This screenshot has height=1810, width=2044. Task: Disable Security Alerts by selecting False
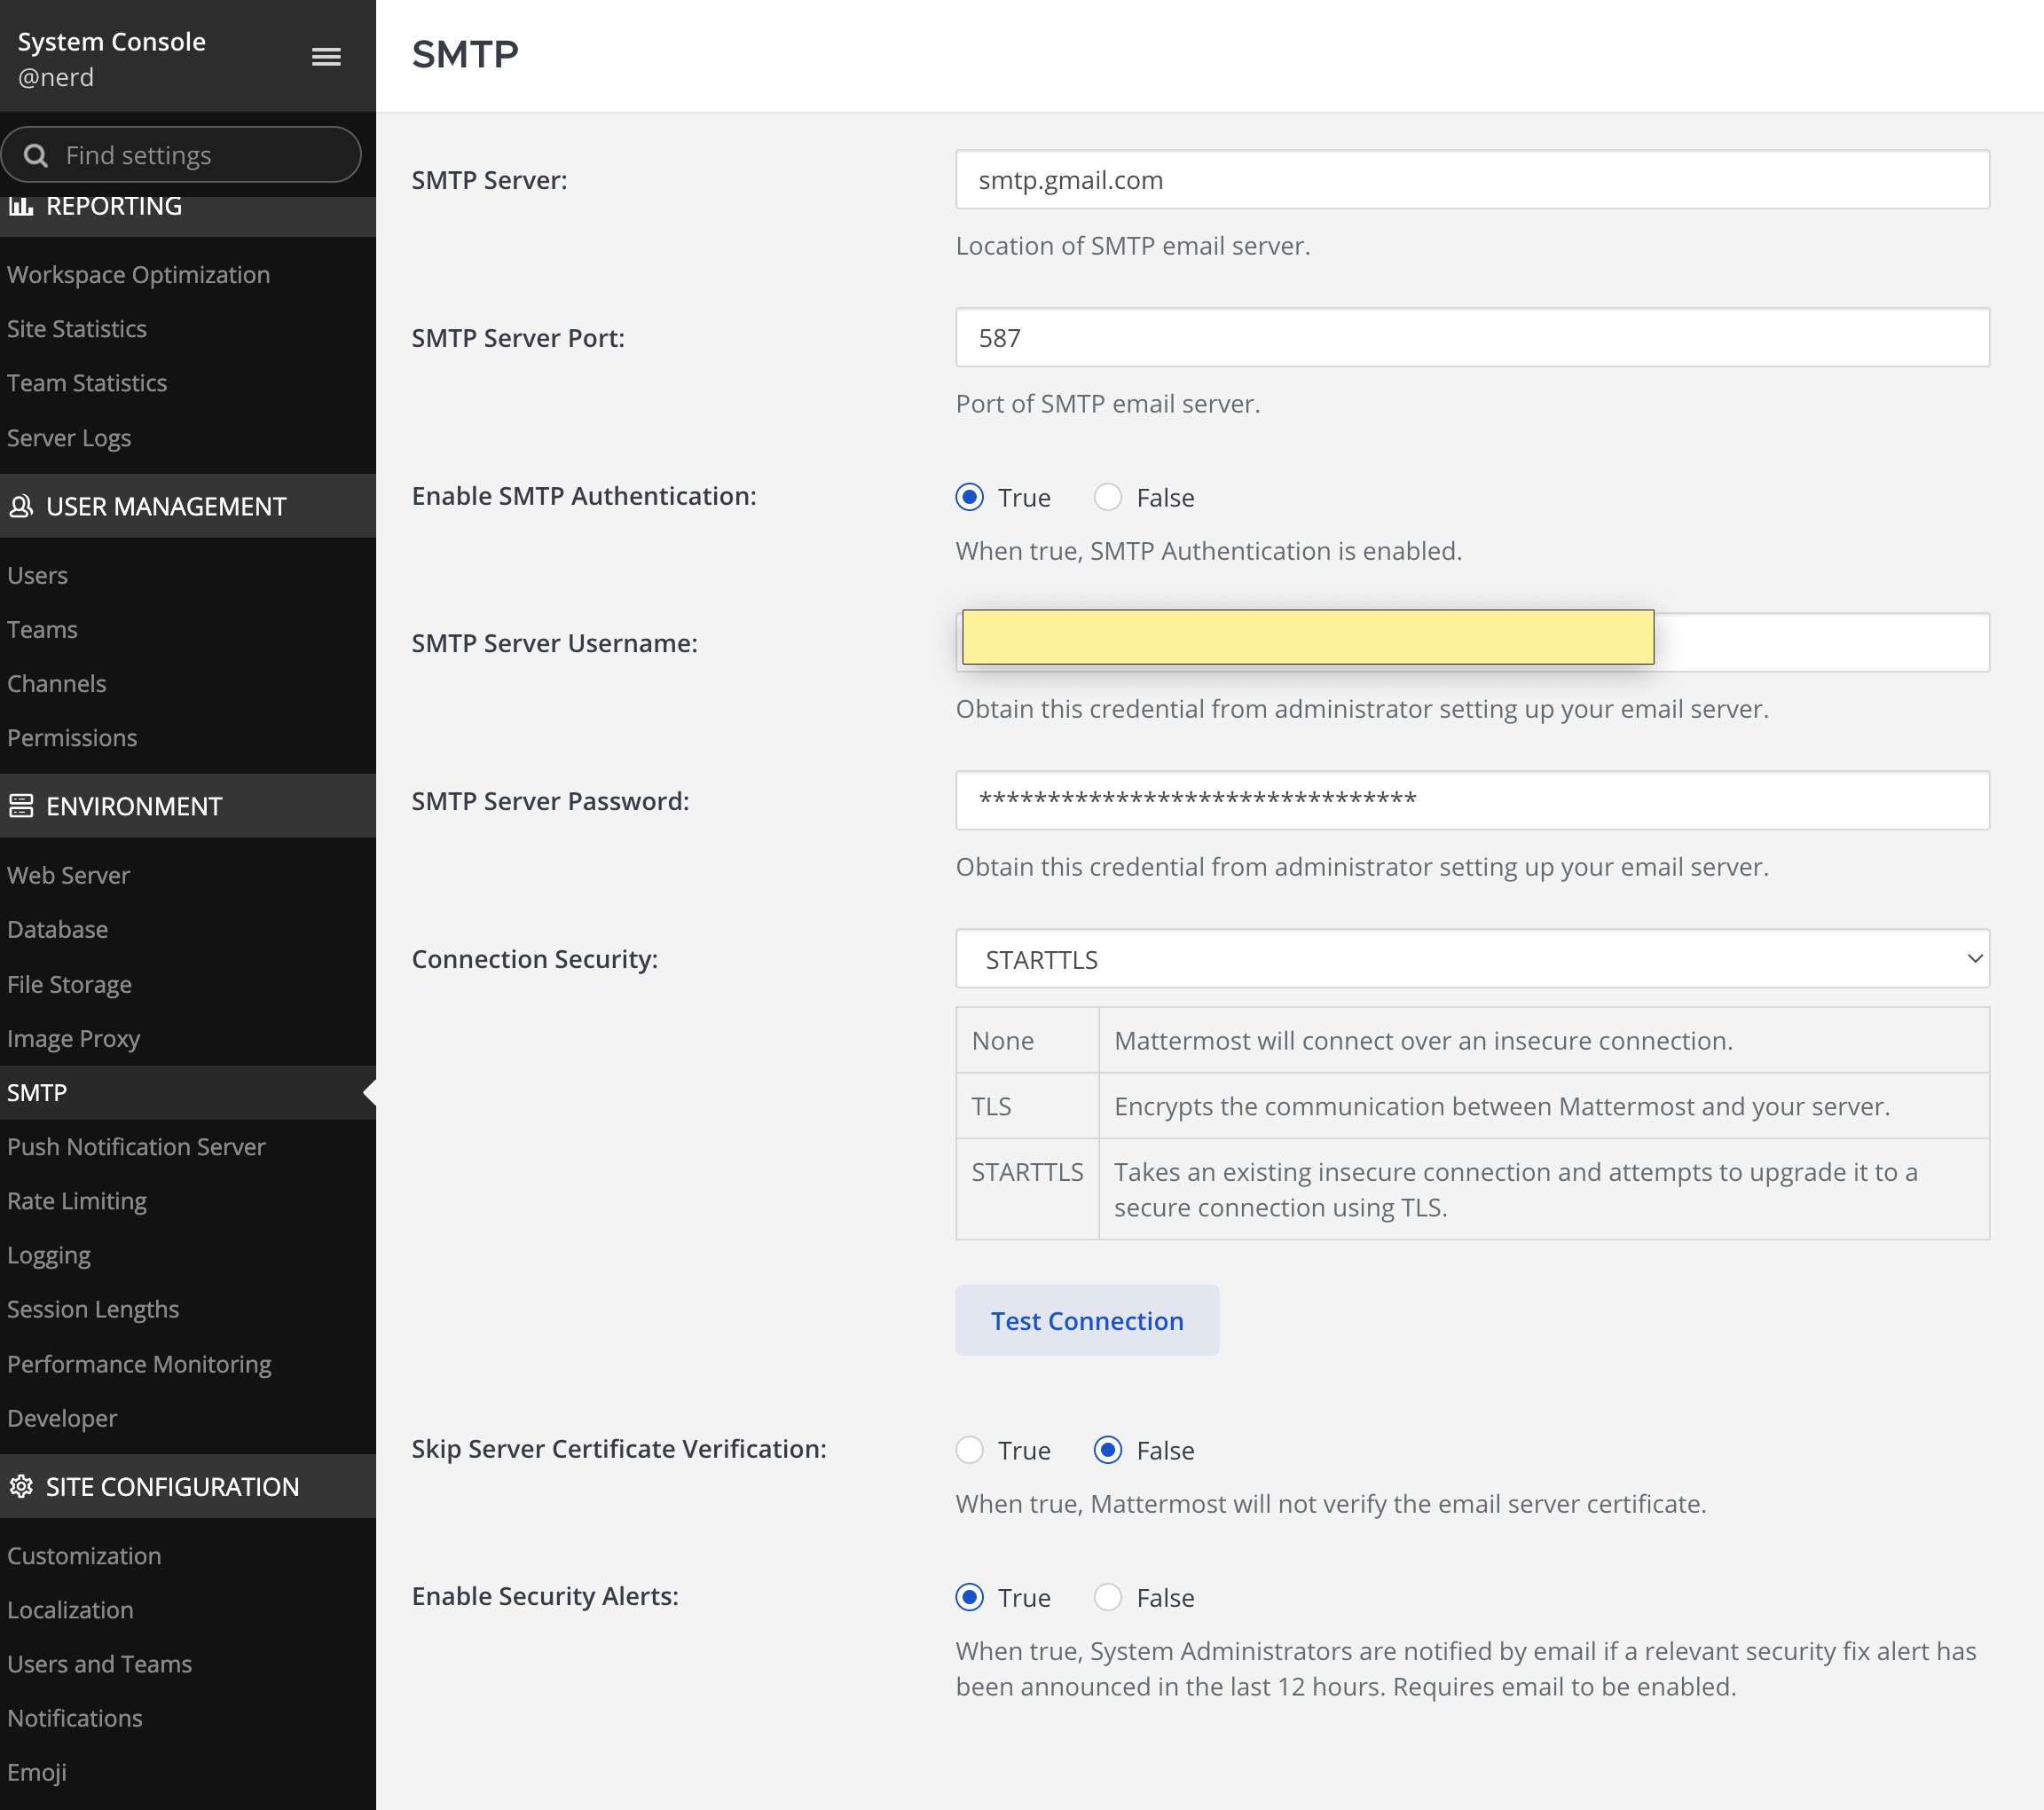[x=1107, y=1597]
